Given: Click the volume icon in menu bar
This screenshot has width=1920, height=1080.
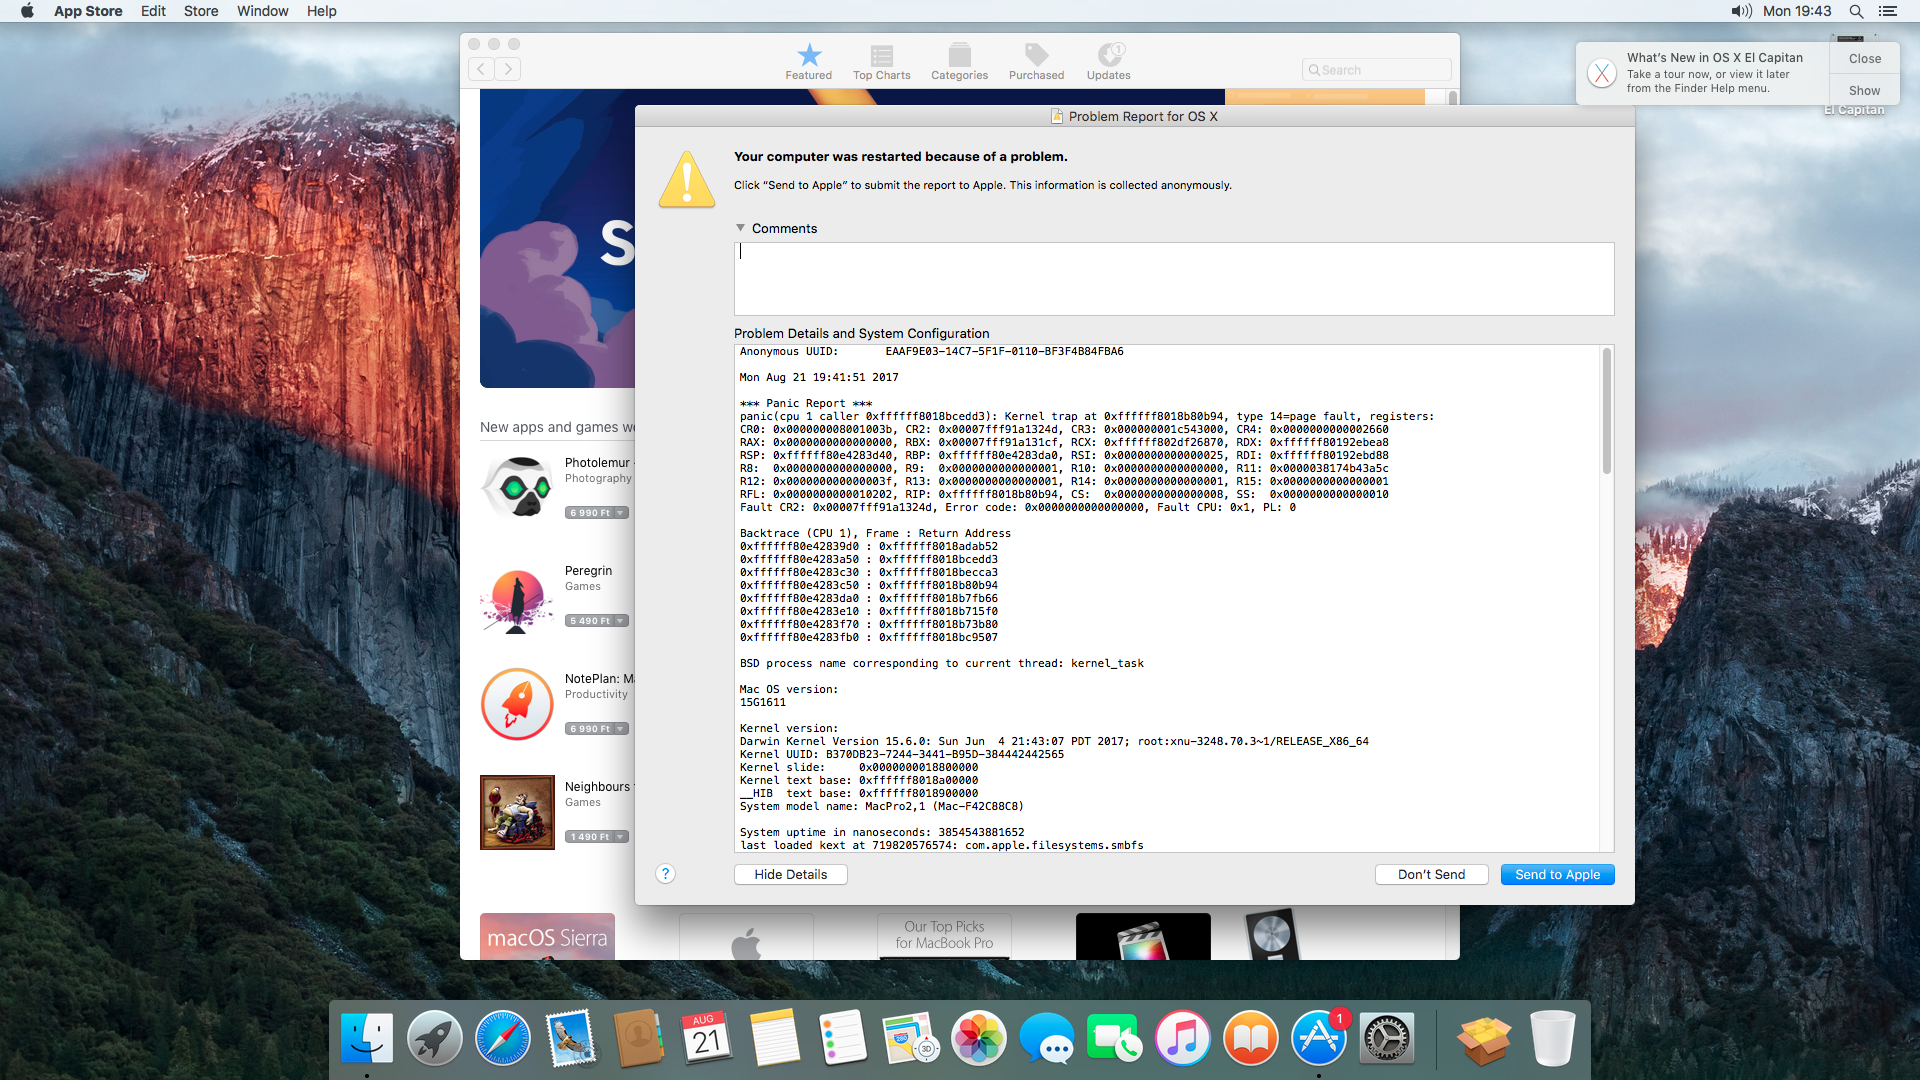Looking at the screenshot, I should tap(1741, 11).
